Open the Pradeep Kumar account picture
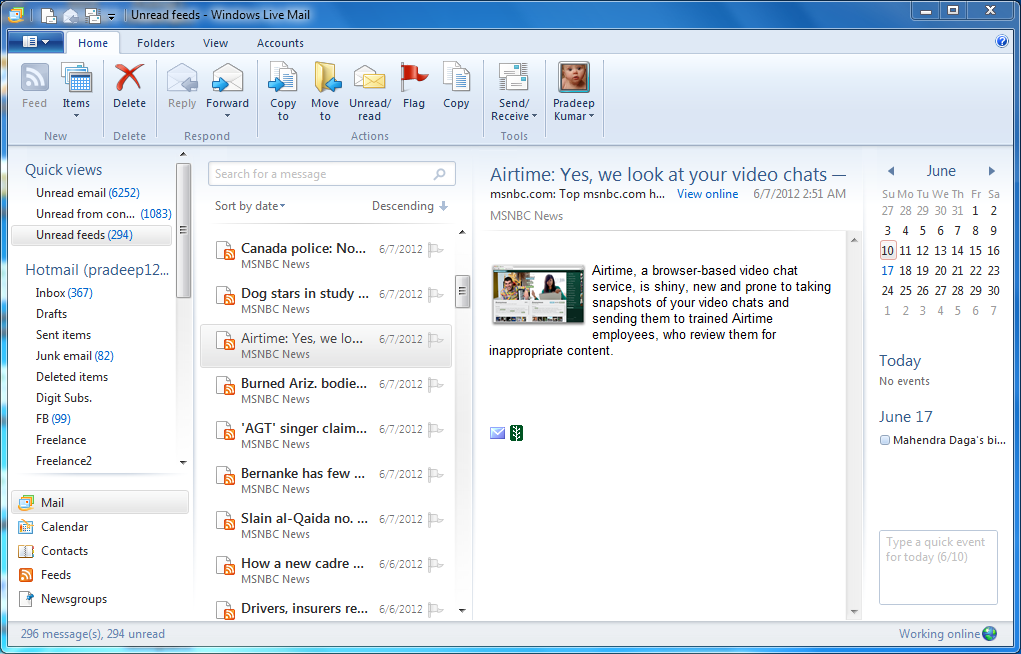Viewport: 1021px width, 654px height. pos(574,78)
